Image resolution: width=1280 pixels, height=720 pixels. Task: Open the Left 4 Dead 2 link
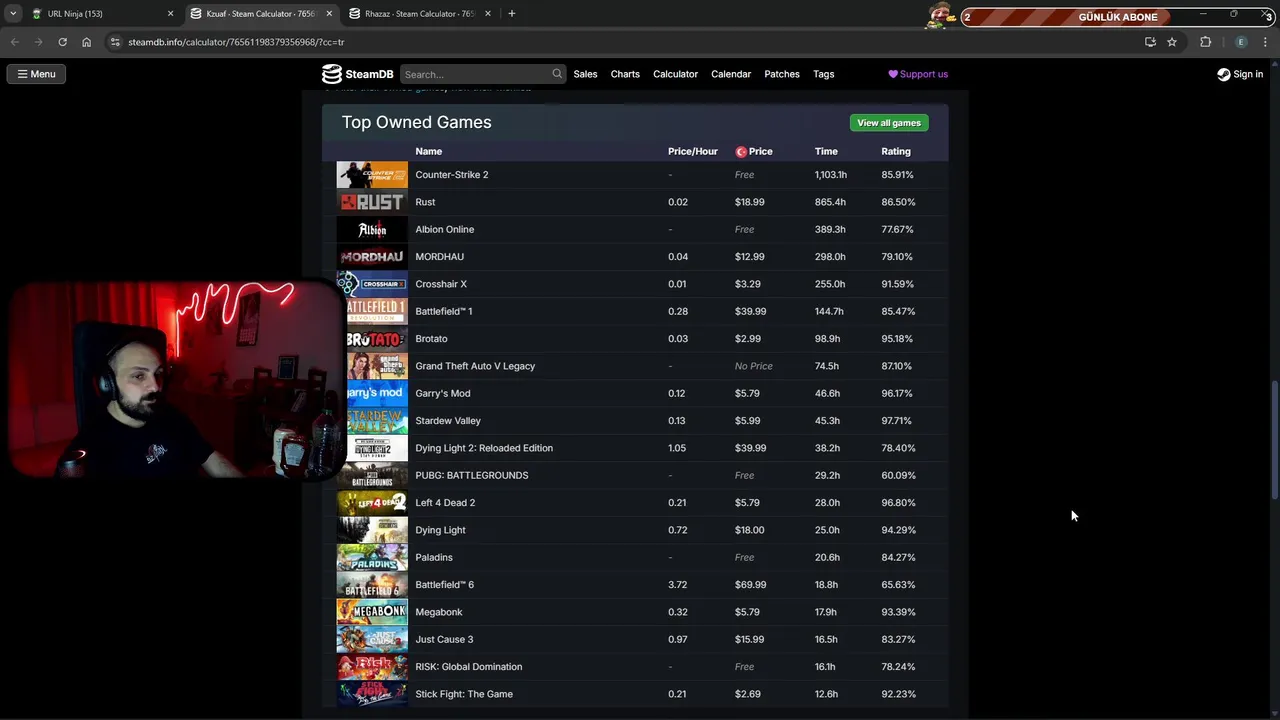pyautogui.click(x=445, y=503)
